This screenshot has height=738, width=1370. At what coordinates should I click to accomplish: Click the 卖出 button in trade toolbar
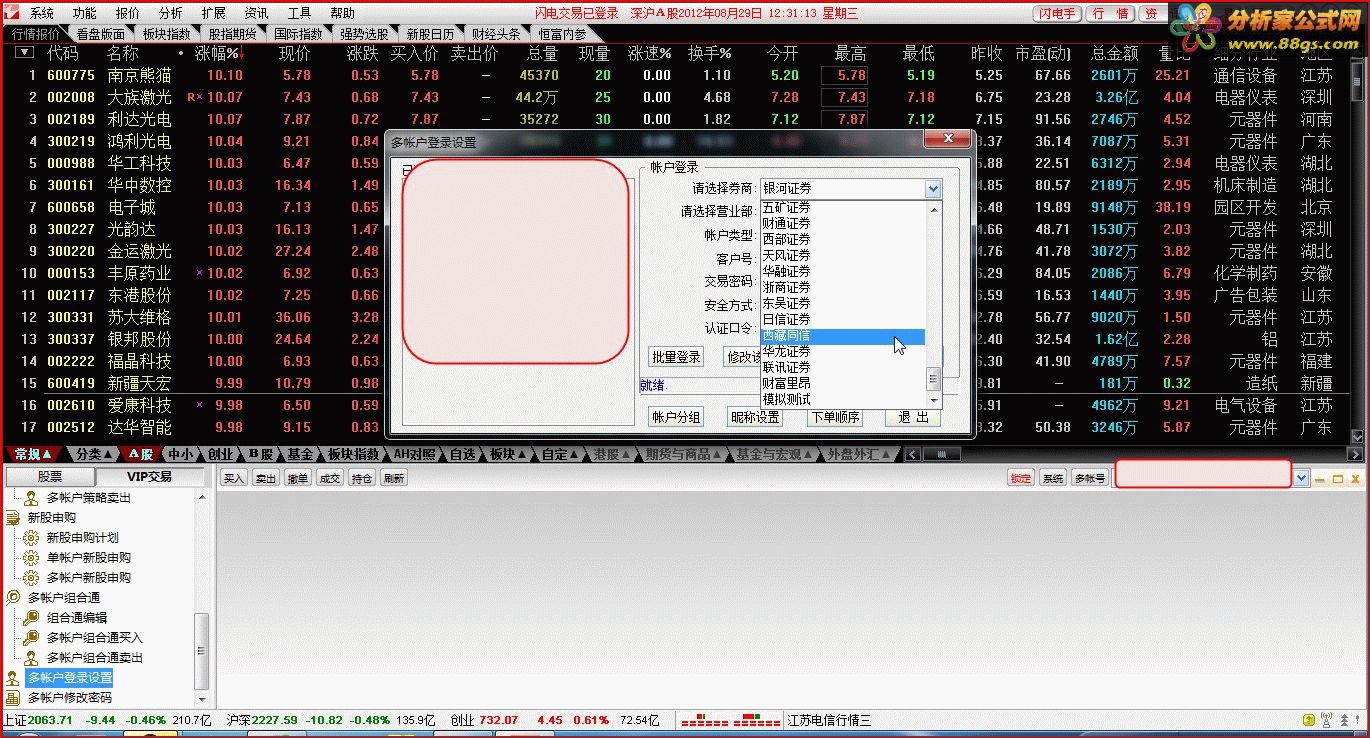click(x=266, y=478)
